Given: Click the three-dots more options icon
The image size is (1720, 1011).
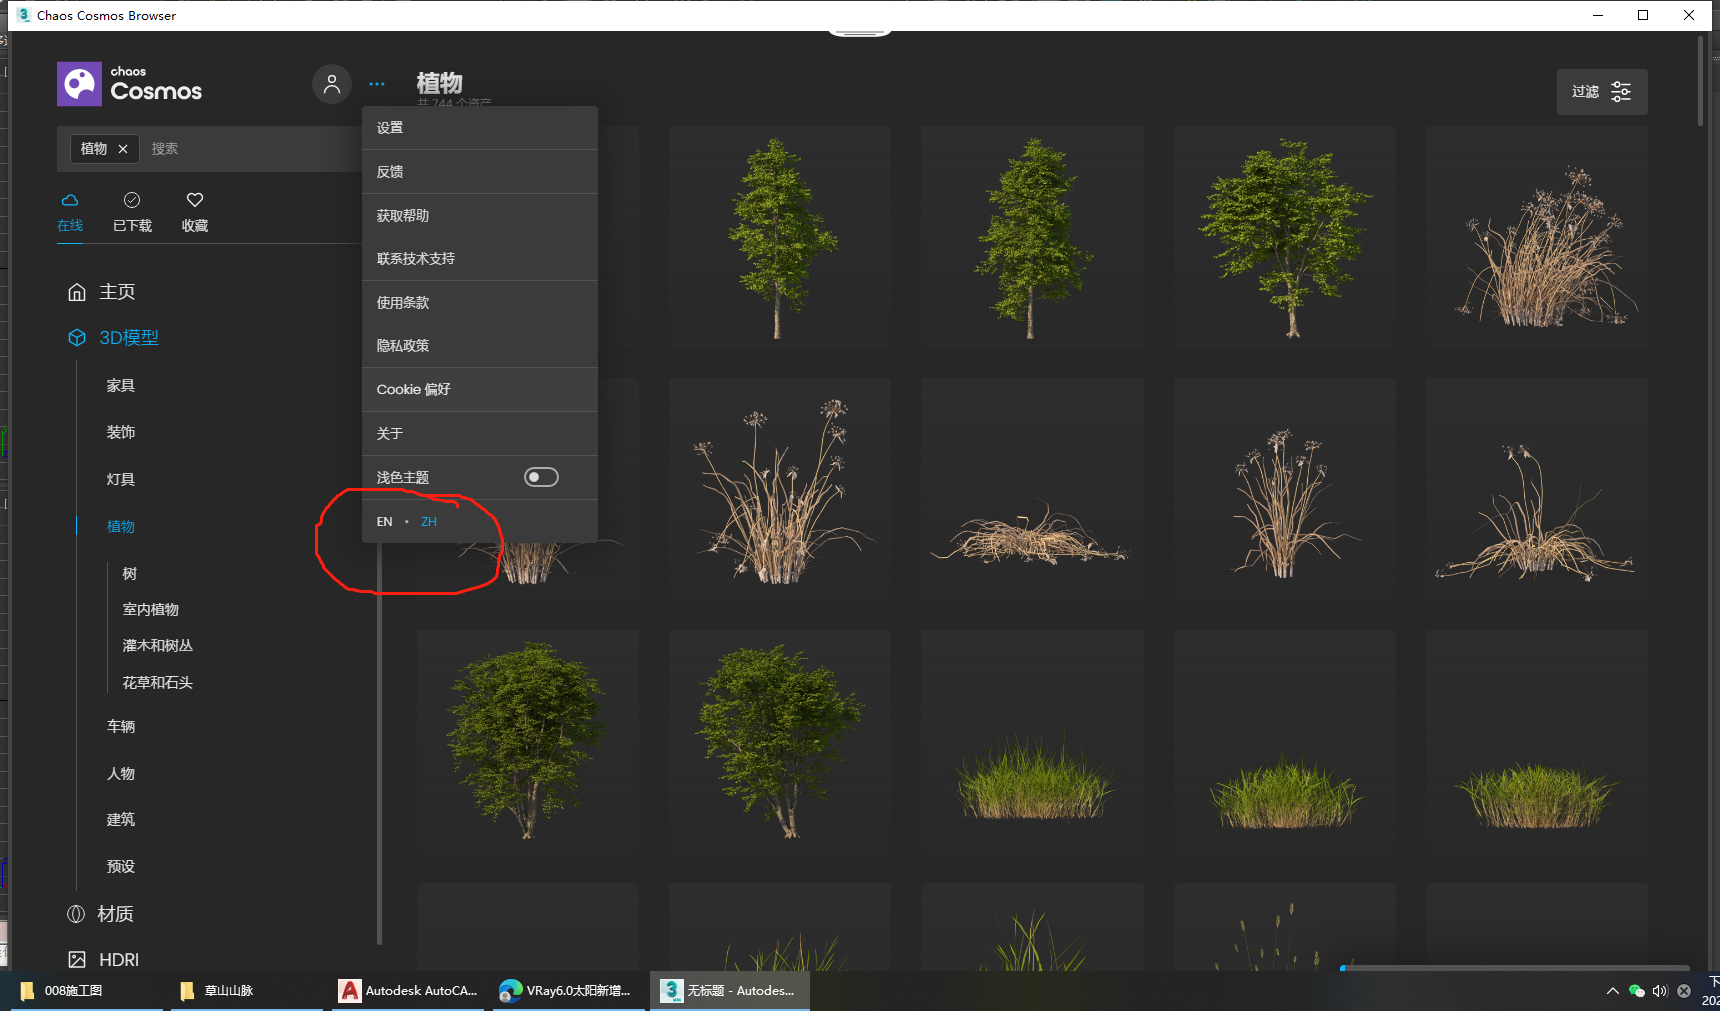Looking at the screenshot, I should pyautogui.click(x=377, y=84).
